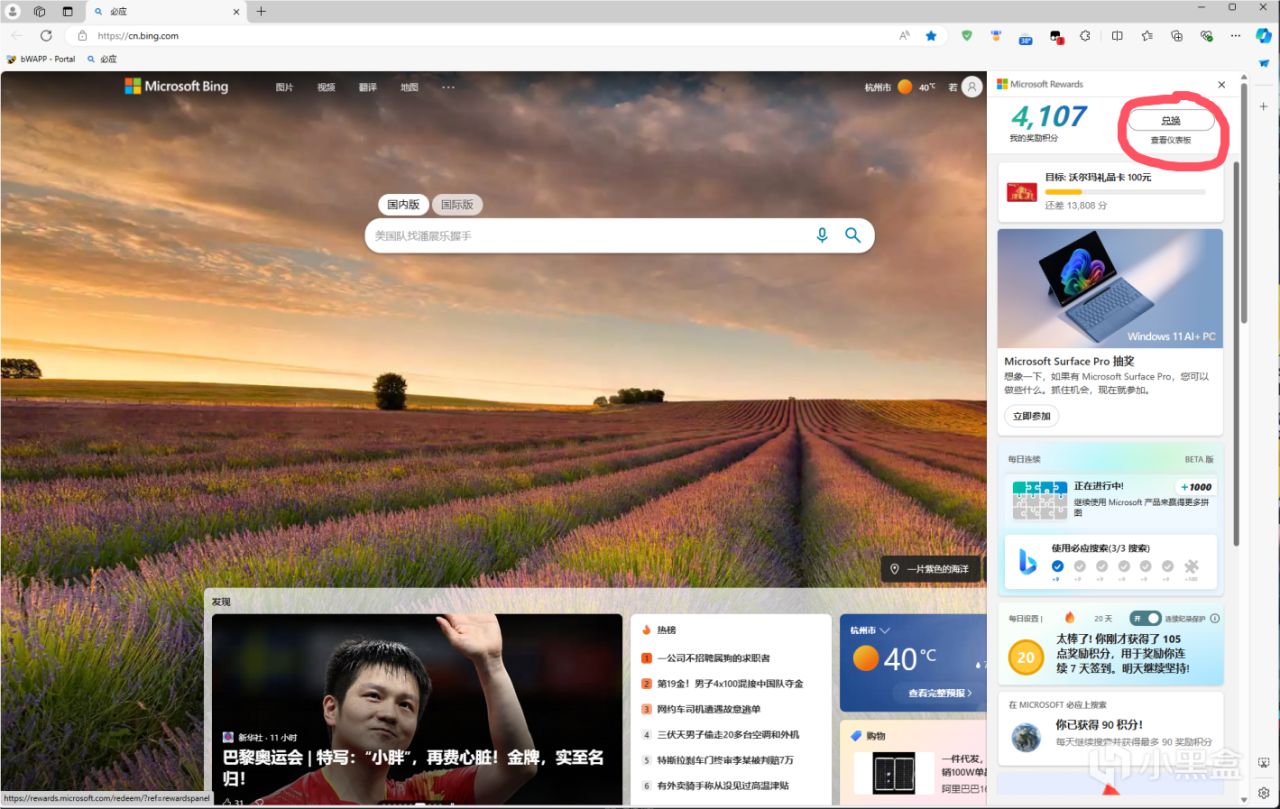
Task: Click the read aloud icon in address bar
Action: pyautogui.click(x=904, y=35)
